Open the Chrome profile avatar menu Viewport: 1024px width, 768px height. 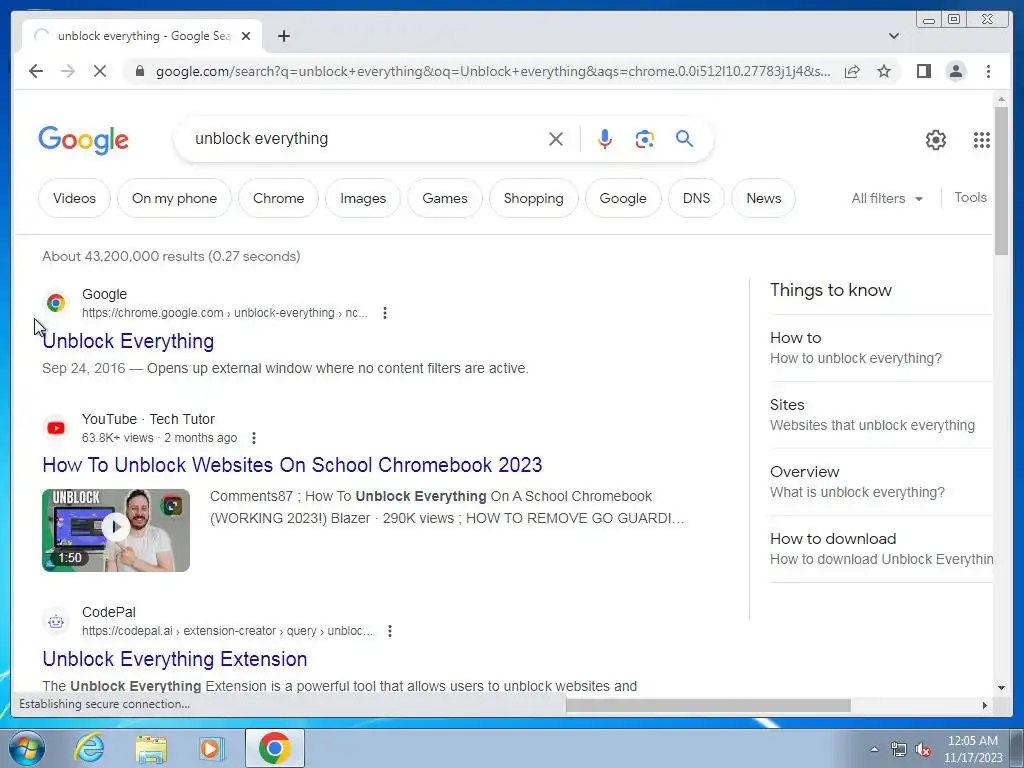point(956,71)
